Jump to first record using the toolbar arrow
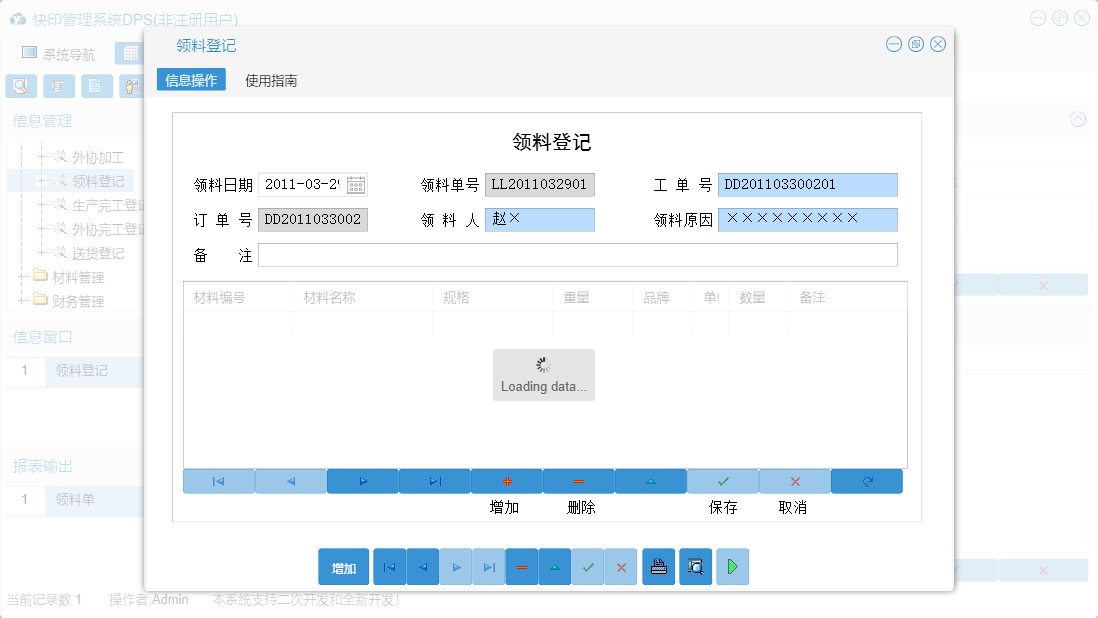 218,481
